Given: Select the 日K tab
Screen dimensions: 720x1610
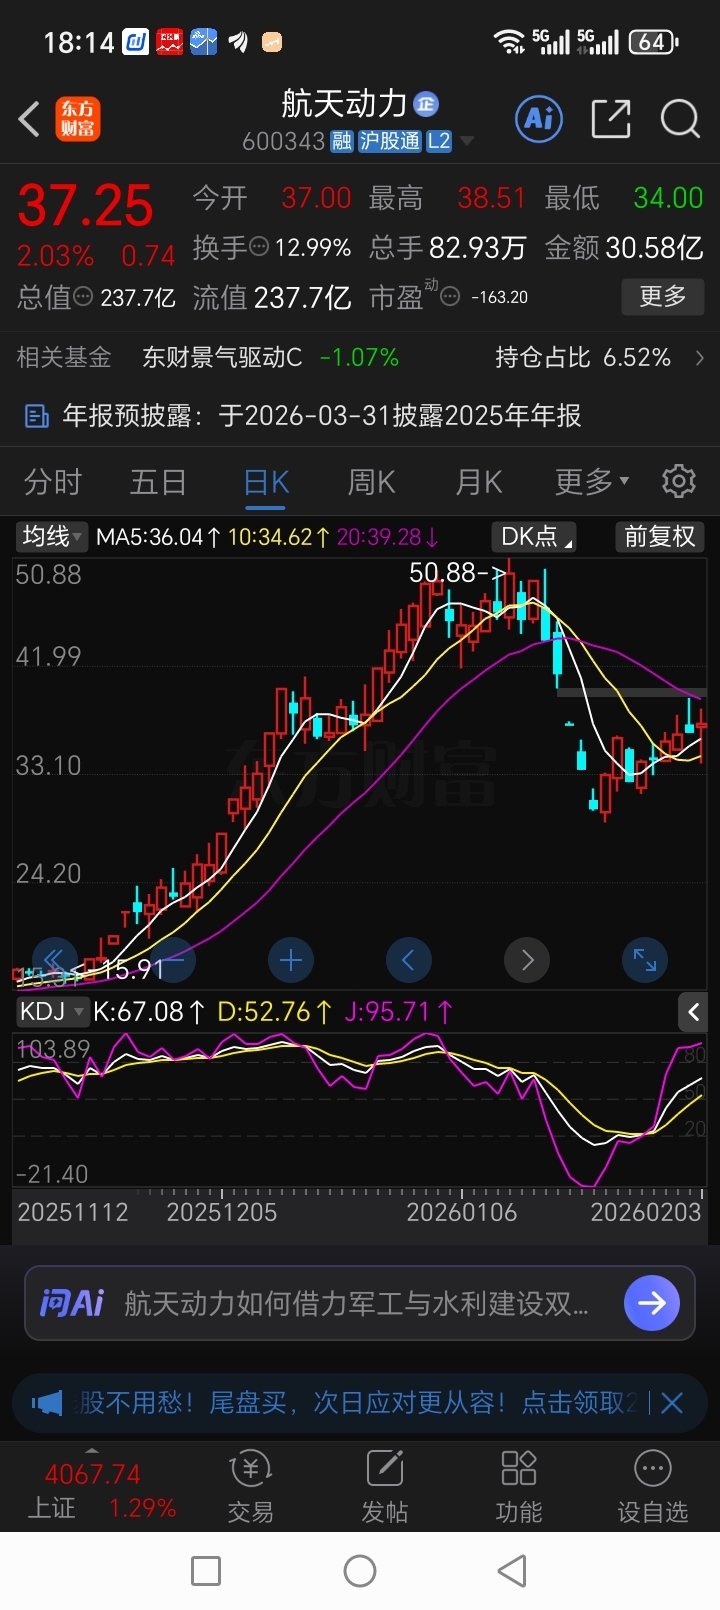Looking at the screenshot, I should point(266,482).
